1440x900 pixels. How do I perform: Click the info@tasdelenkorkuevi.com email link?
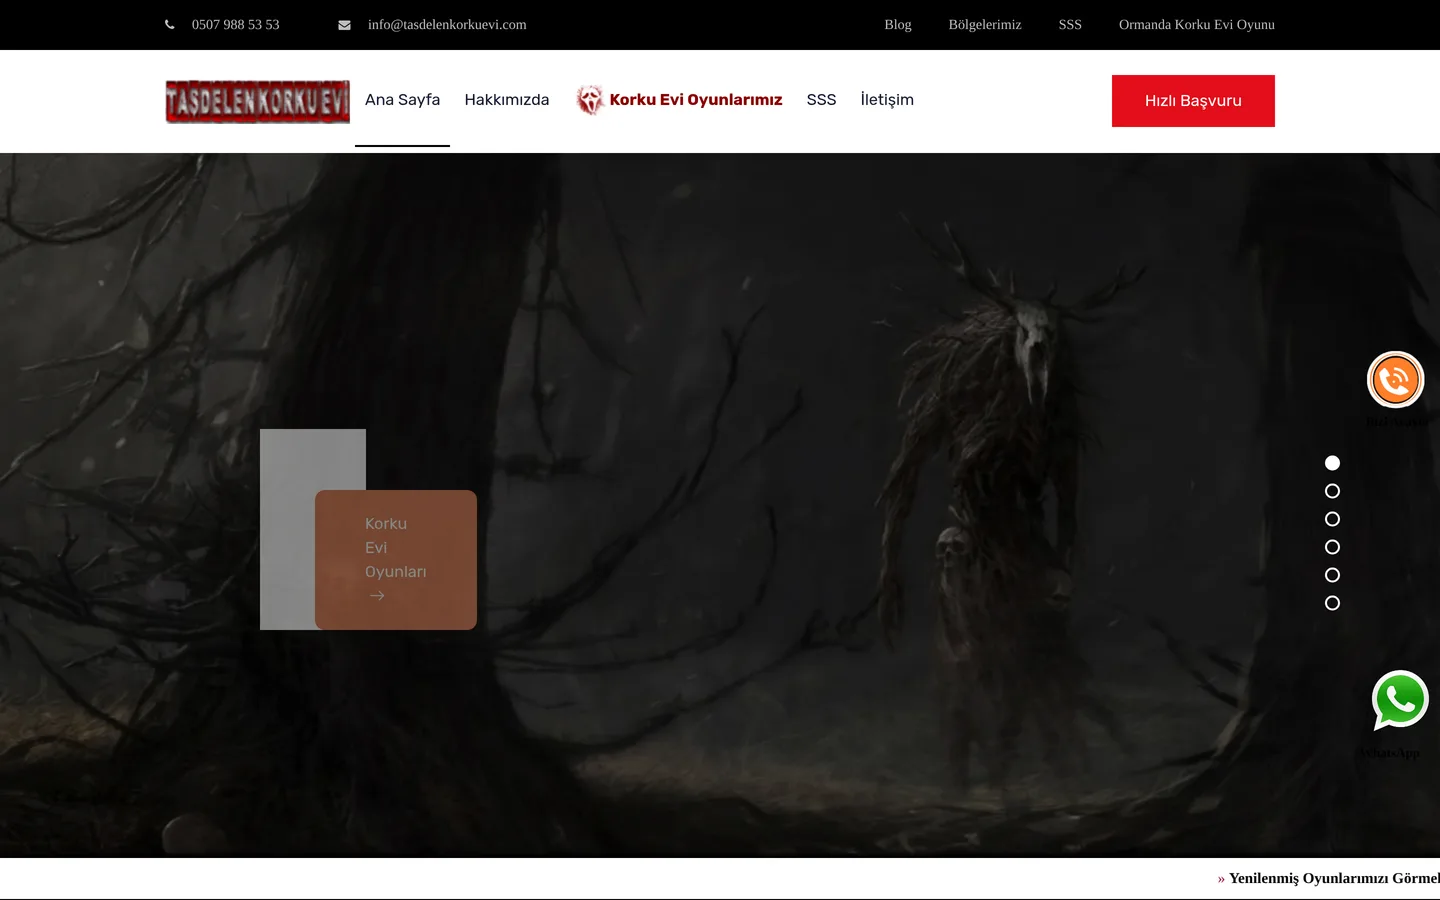point(447,25)
